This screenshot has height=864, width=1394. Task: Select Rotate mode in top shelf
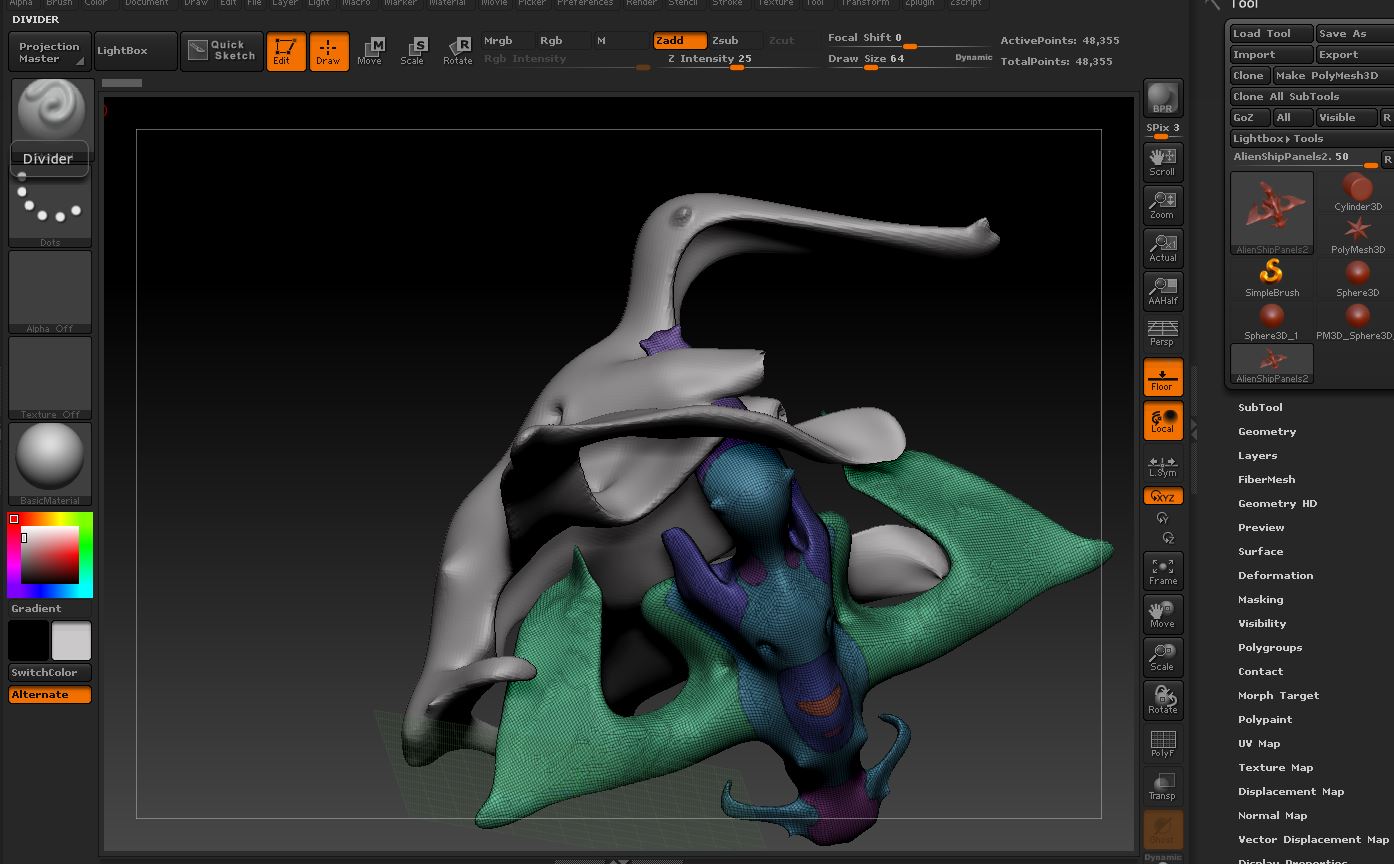coord(458,51)
